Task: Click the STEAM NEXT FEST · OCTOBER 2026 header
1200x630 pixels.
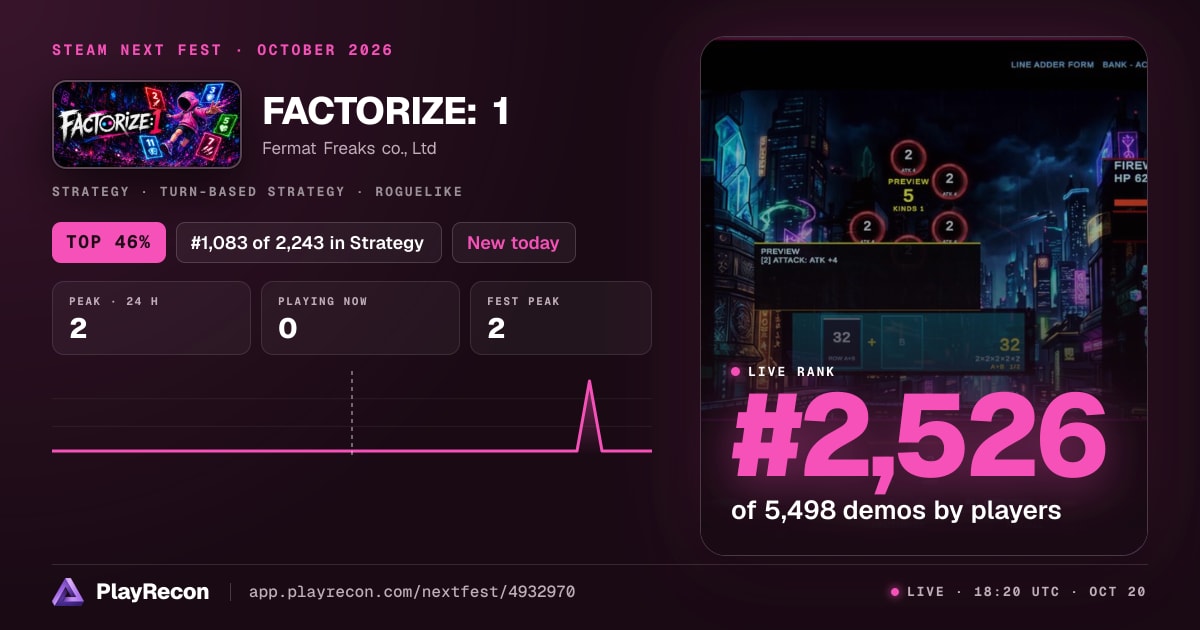Action: pyautogui.click(x=222, y=50)
